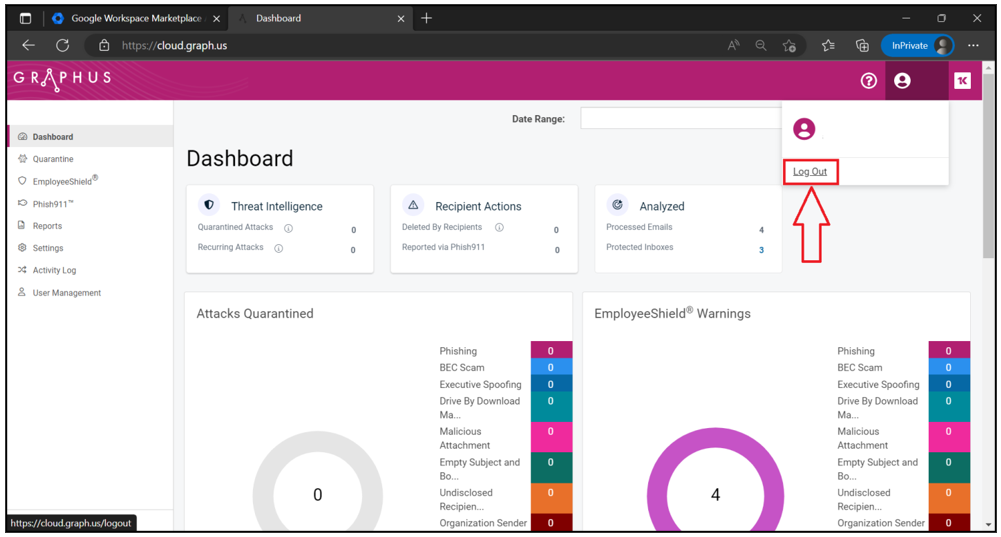Screen dimensions: 1001x537
Task: Click EmployeeShield Warnings Undisclosed Recipient orange swatch
Action: tap(949, 499)
